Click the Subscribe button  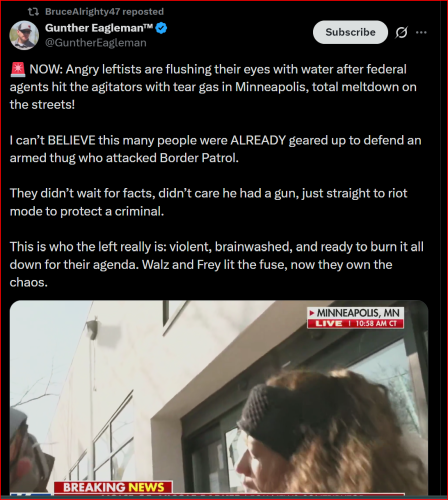click(350, 32)
